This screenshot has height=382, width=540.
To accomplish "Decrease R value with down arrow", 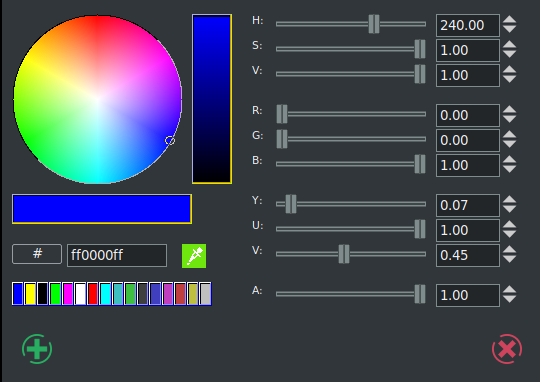I will pos(509,119).
